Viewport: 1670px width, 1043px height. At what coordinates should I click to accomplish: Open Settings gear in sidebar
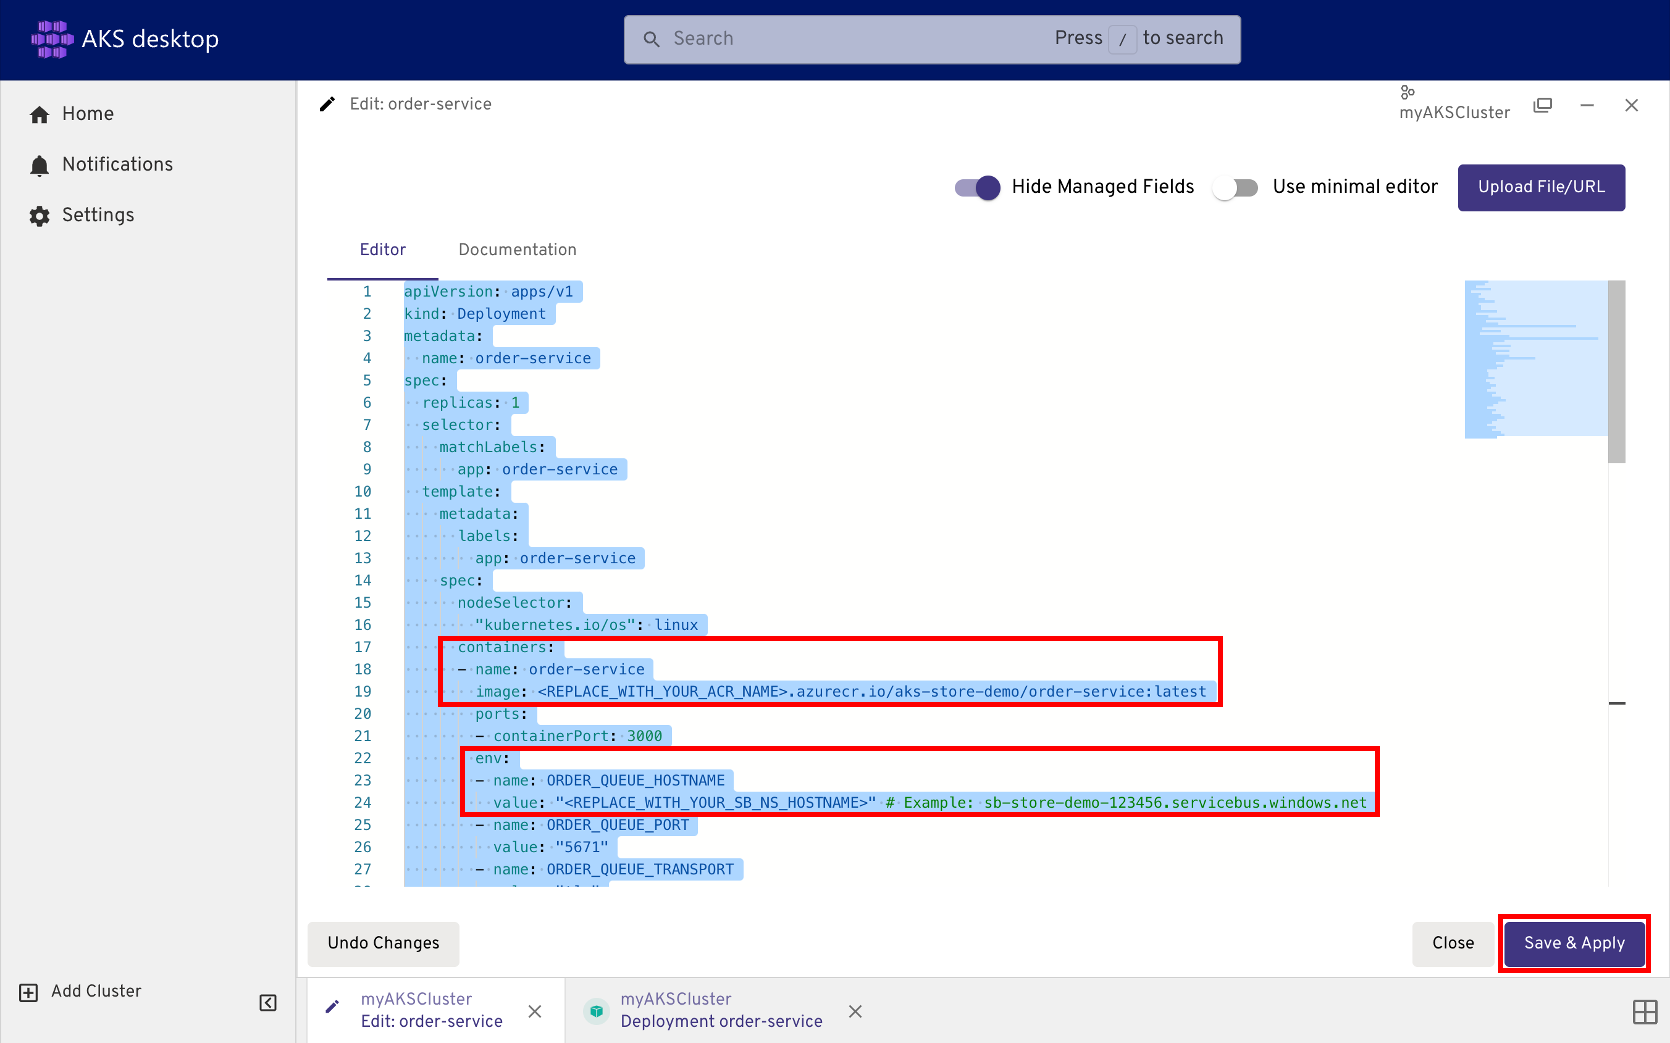(40, 216)
